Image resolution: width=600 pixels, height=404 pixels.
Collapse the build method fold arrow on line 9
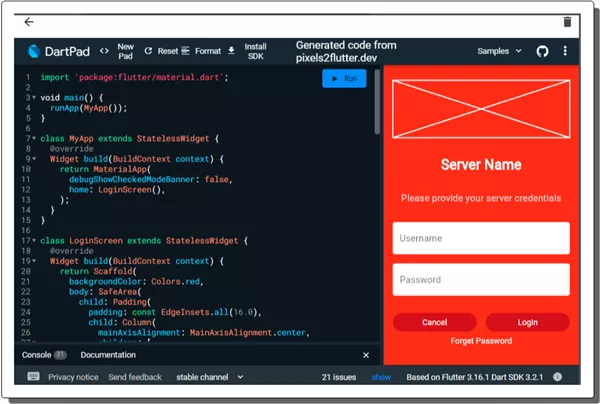click(34, 159)
